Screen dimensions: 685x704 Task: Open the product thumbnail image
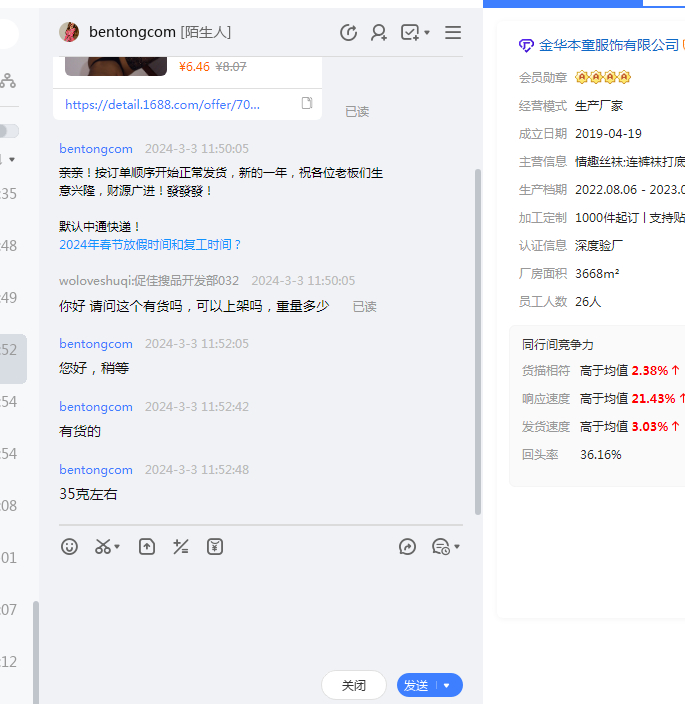click(116, 66)
